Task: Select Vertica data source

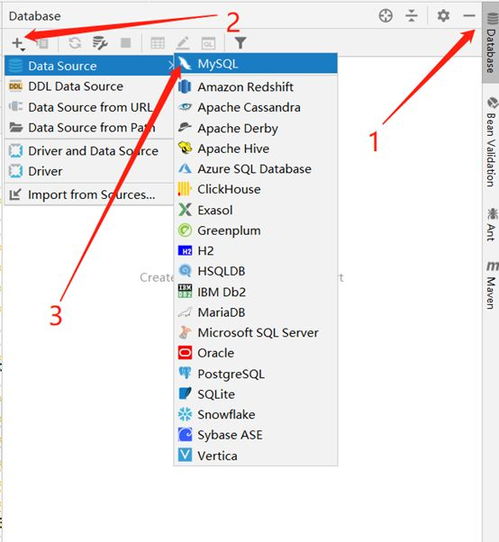Action: [256, 456]
